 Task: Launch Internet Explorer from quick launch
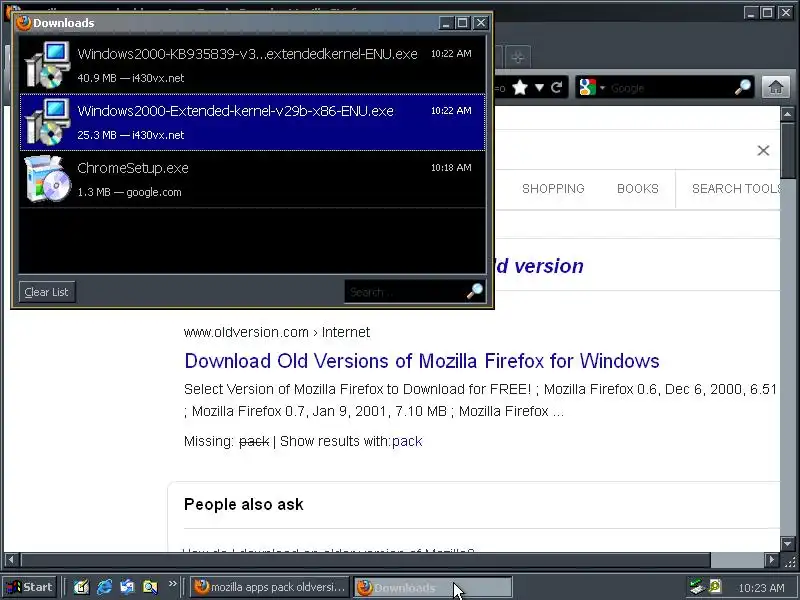click(x=105, y=587)
